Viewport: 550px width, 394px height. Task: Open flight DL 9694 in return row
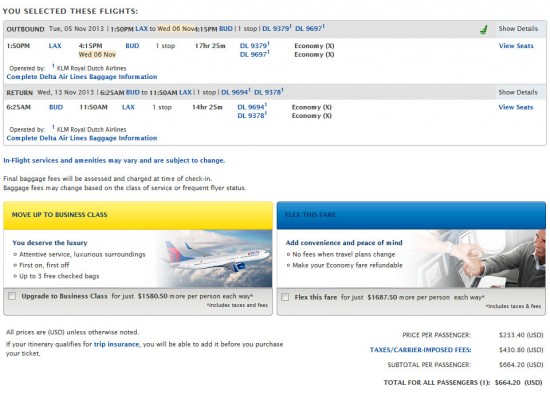252,107
